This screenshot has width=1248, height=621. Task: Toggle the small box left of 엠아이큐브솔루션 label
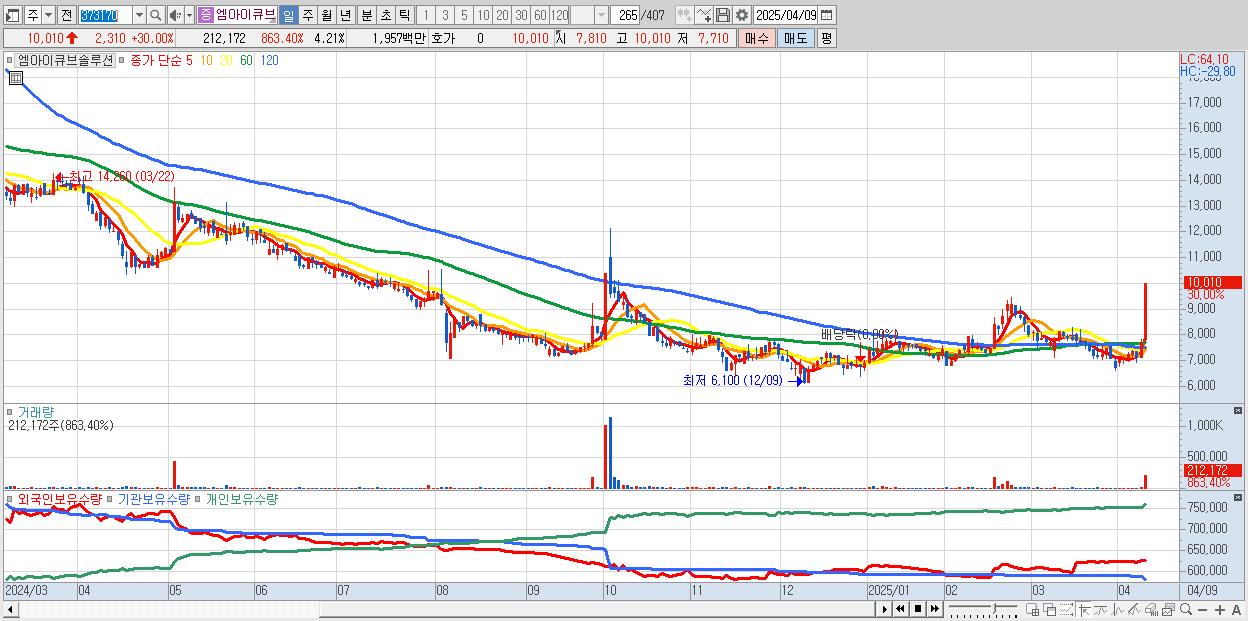pos(10,60)
